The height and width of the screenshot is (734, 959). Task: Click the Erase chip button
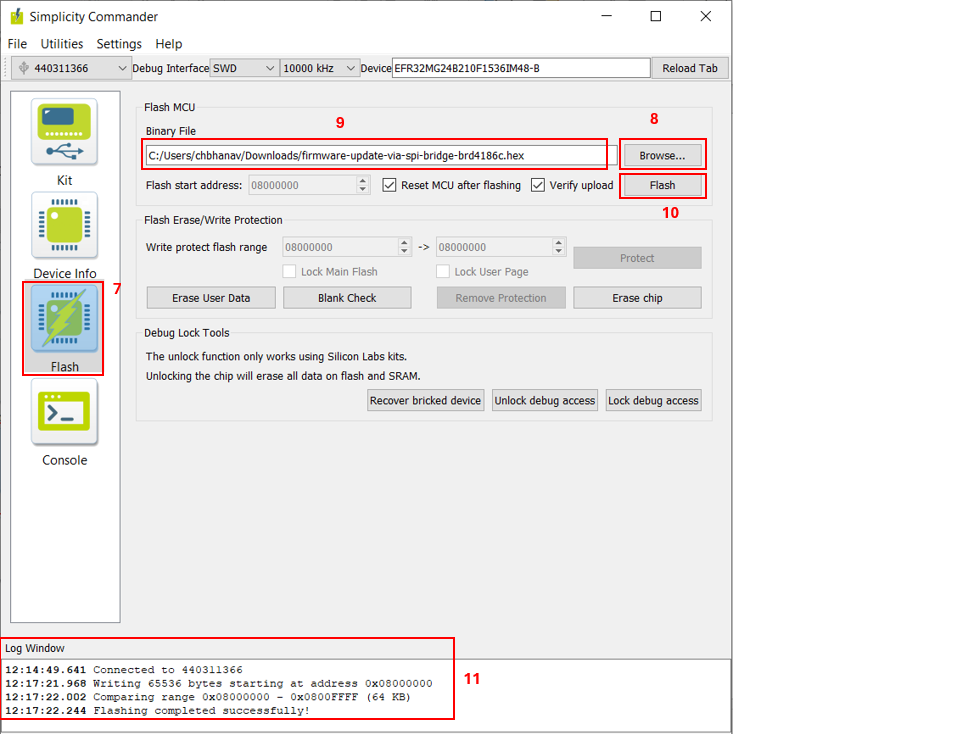(x=636, y=297)
